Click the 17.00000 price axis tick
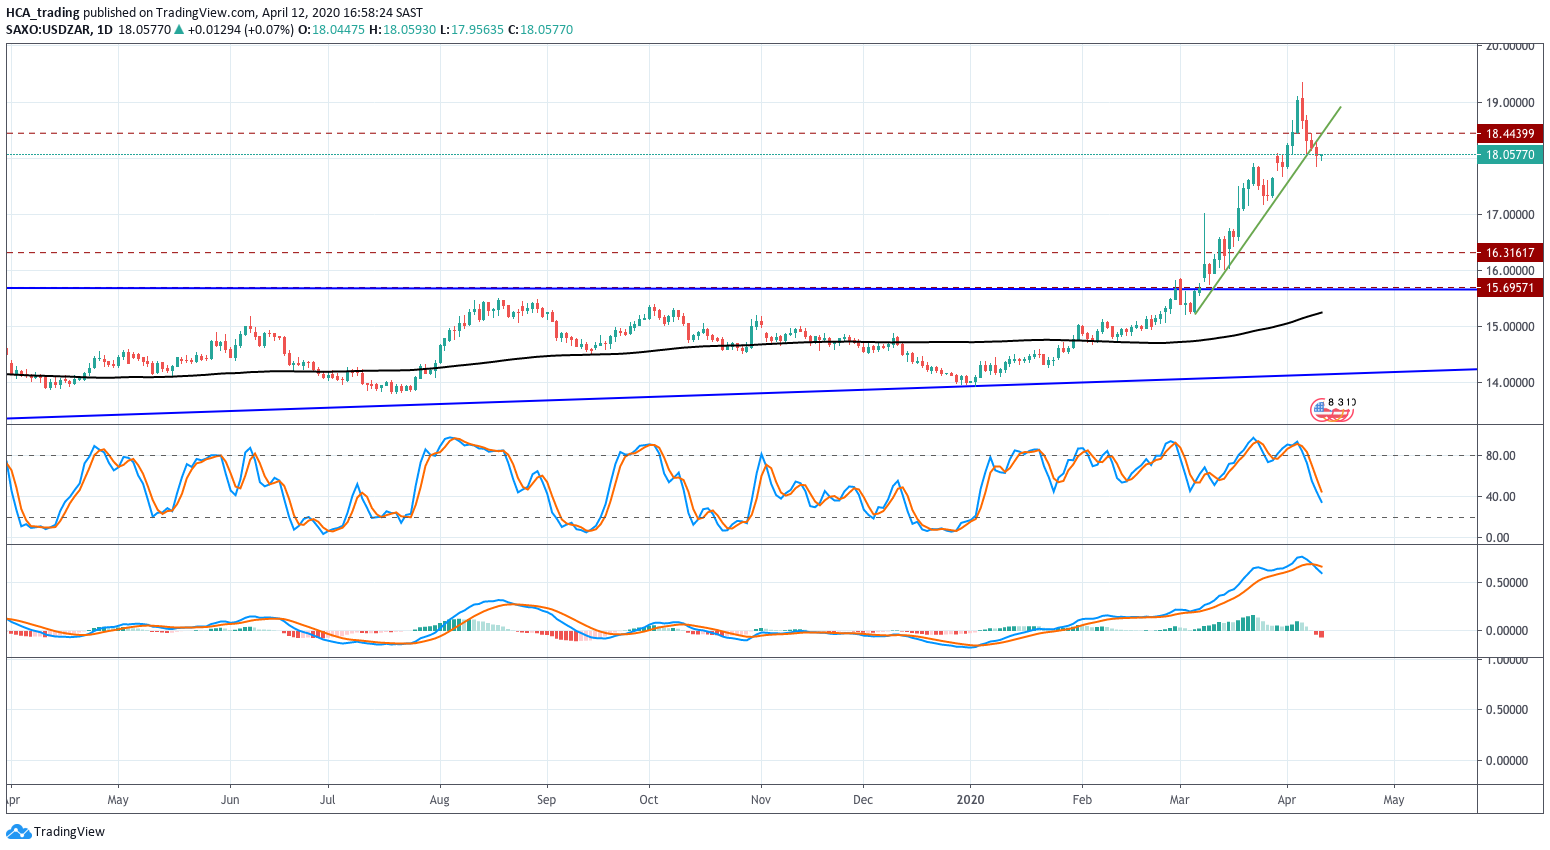 coord(1510,215)
